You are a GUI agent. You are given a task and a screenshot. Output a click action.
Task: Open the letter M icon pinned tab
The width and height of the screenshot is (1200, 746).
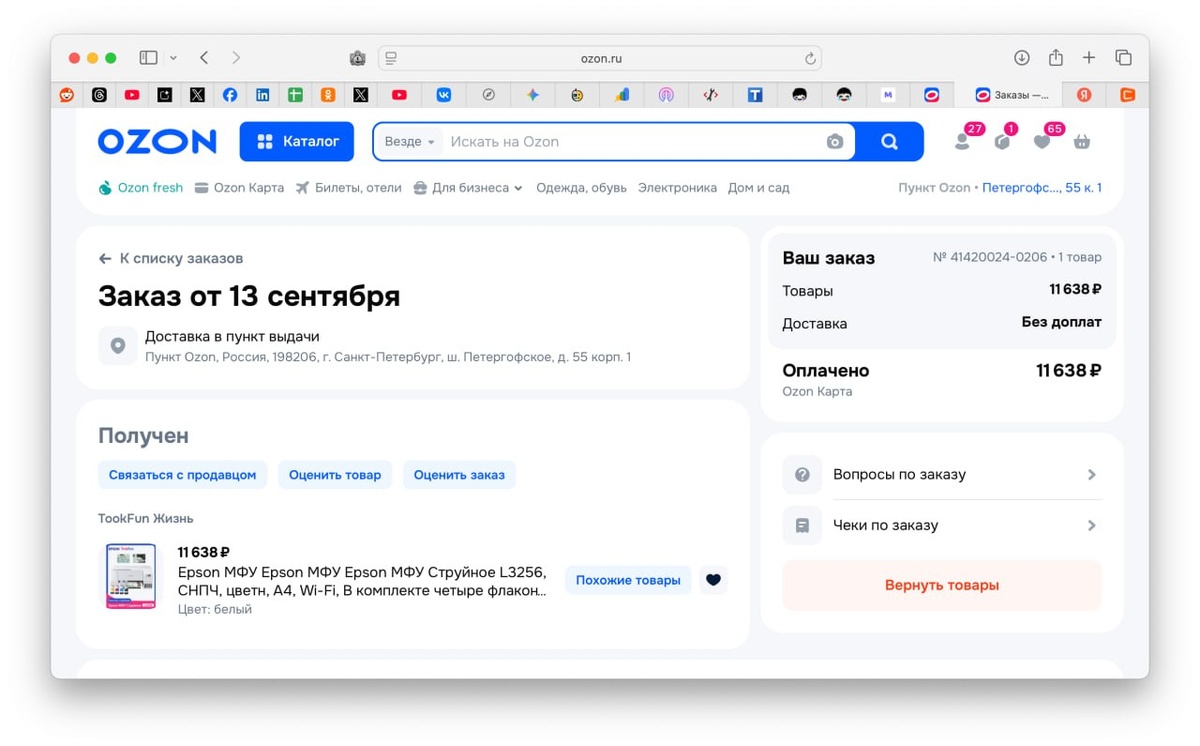(888, 95)
